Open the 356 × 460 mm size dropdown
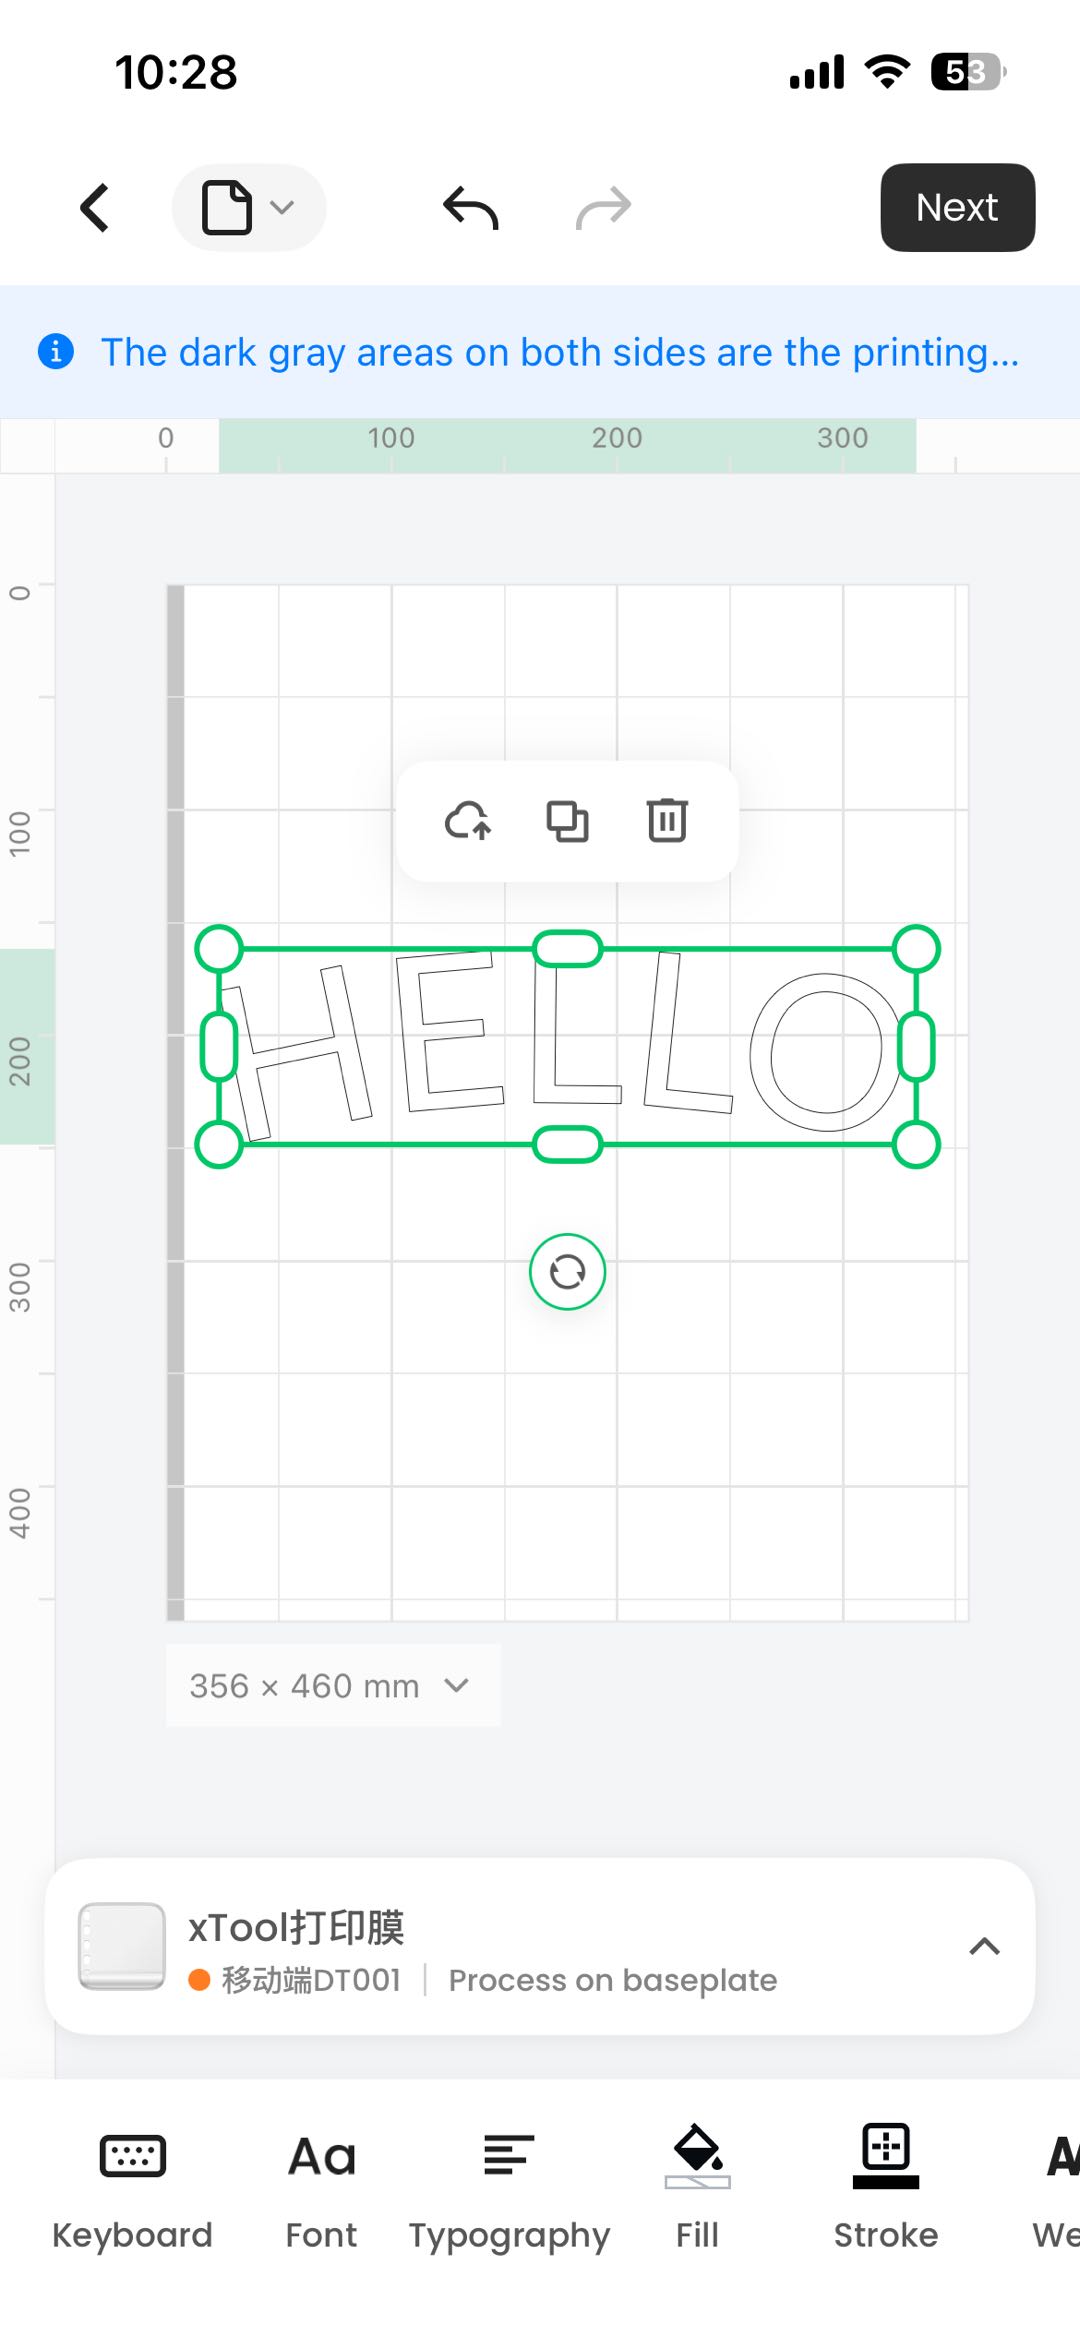Image resolution: width=1080 pixels, height=2337 pixels. coord(333,1686)
